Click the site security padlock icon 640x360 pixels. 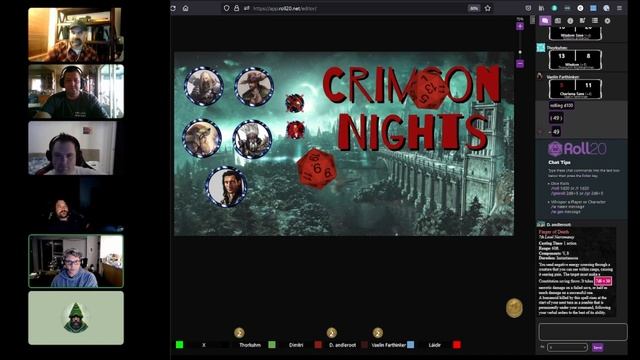tap(236, 8)
